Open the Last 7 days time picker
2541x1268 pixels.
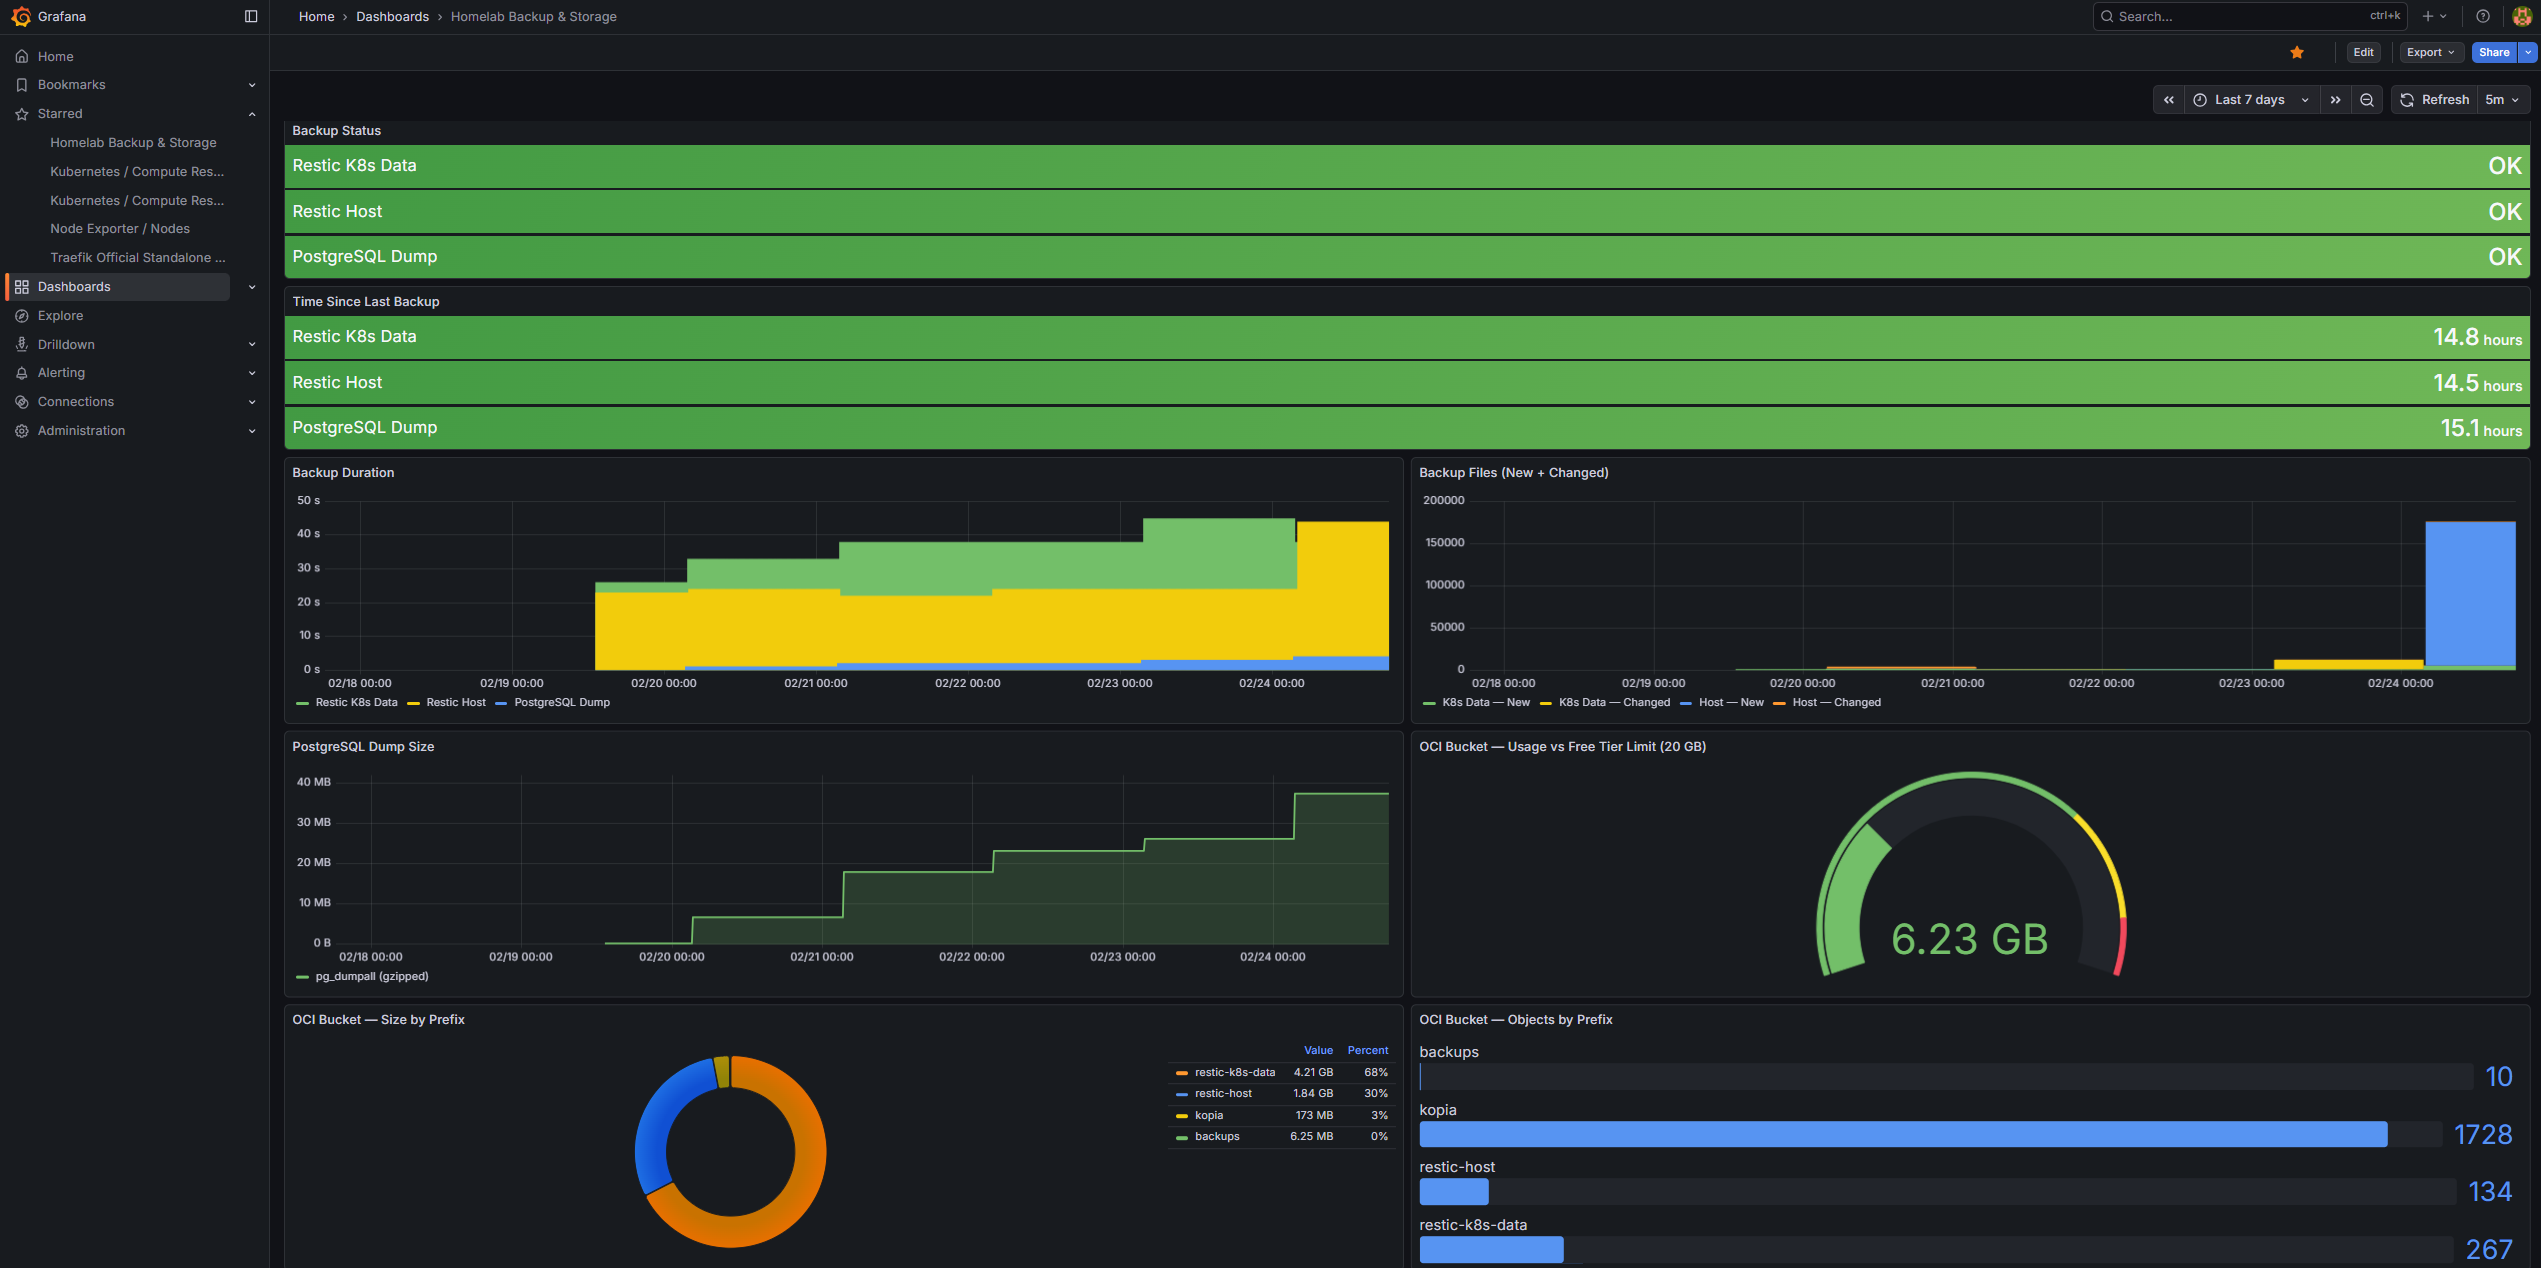(x=2248, y=99)
